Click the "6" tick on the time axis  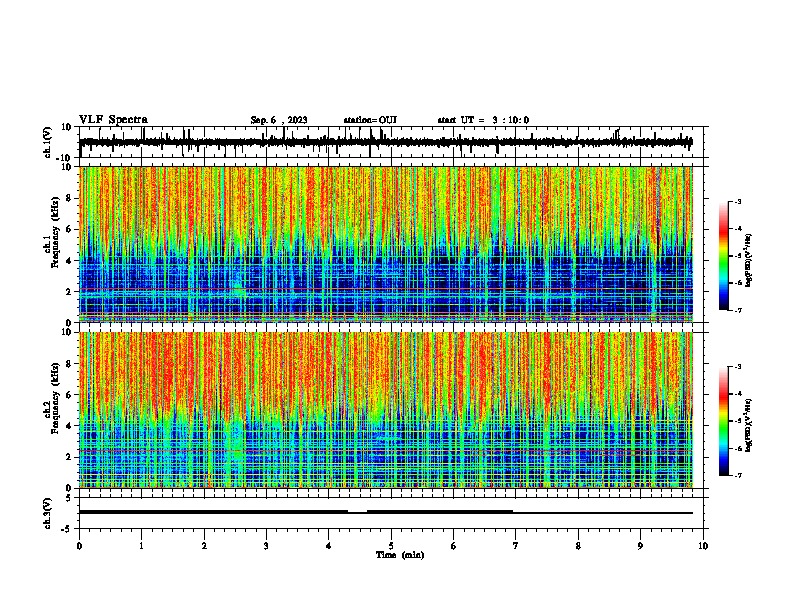(454, 546)
